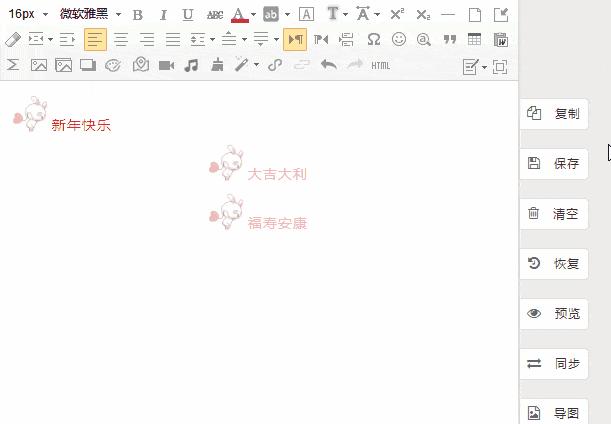Expand the line spacing dropdown arrow
This screenshot has width=611, height=424.
pos(212,39)
